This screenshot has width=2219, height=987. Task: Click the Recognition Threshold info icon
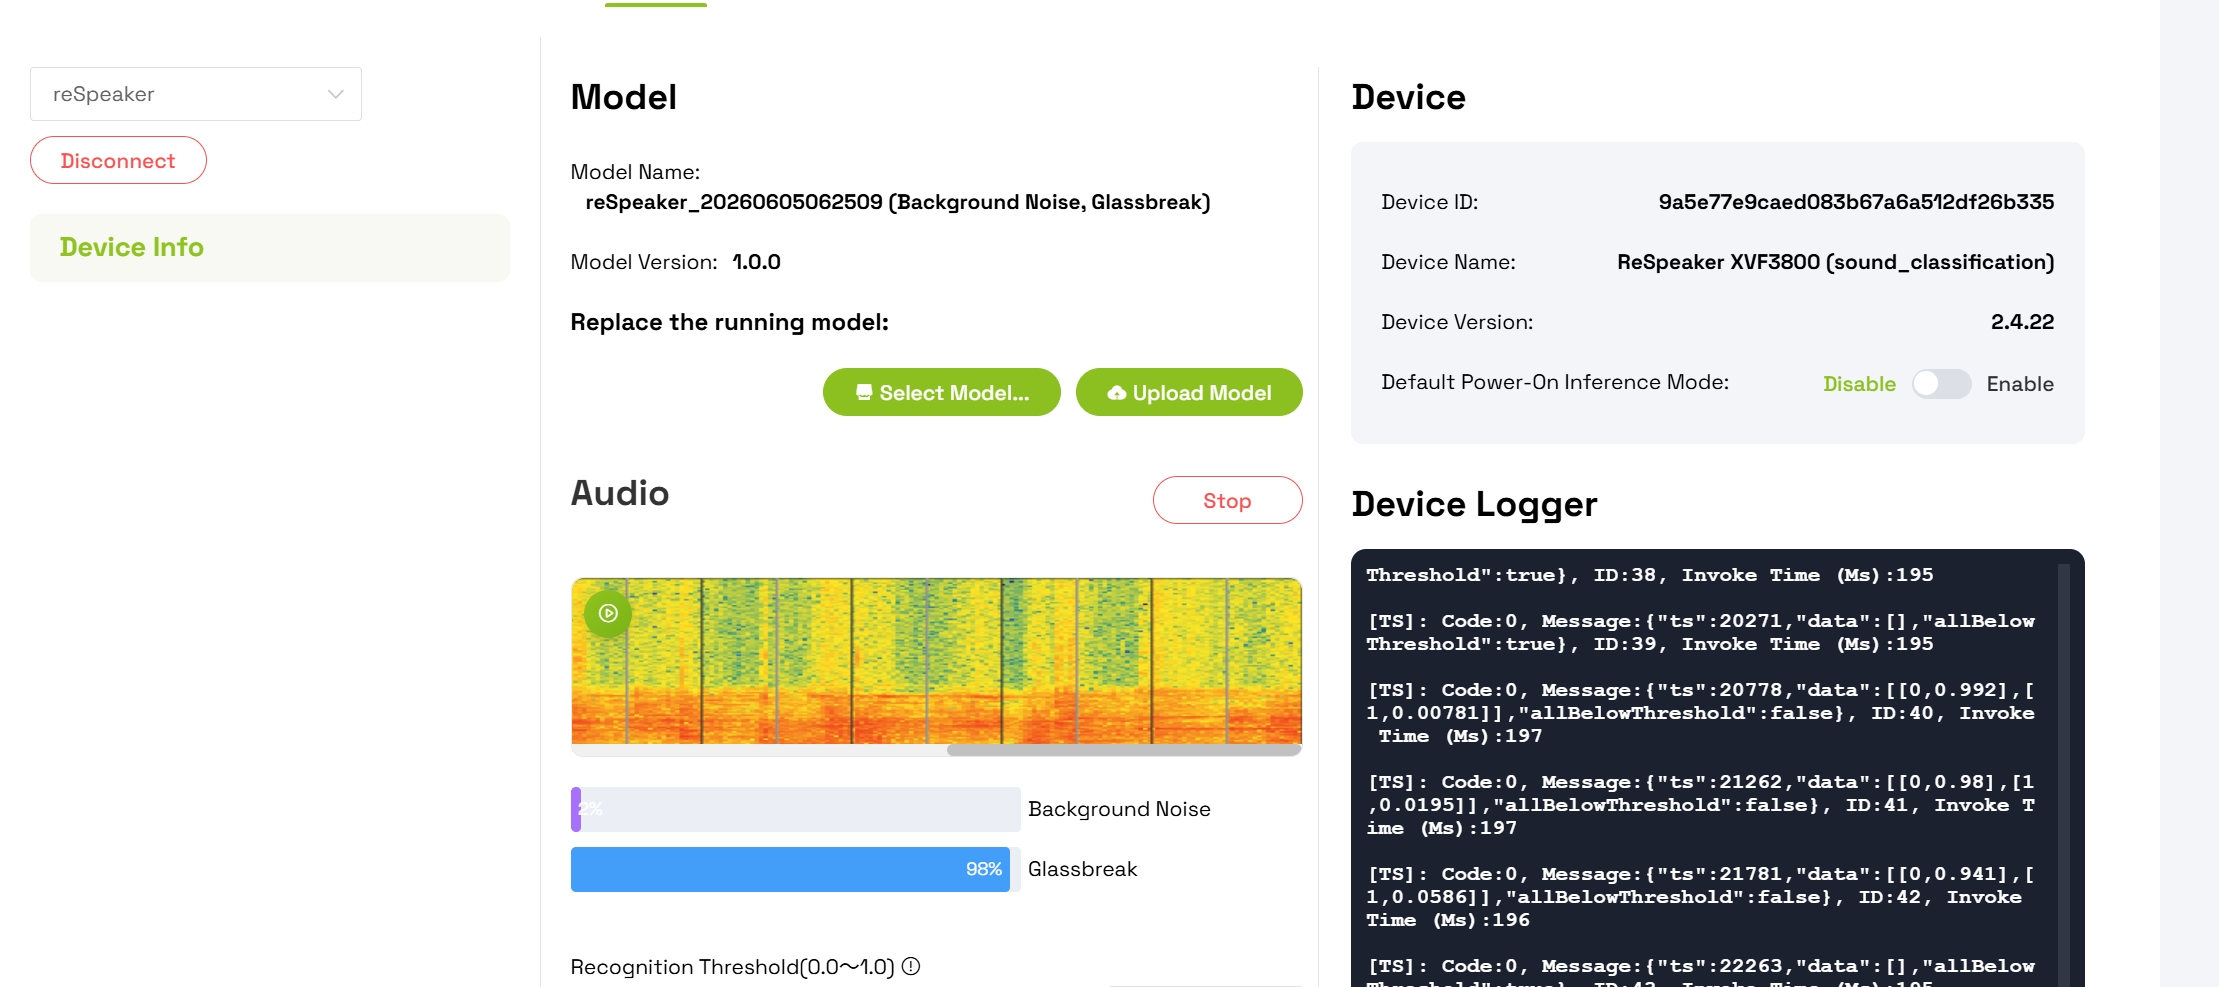pyautogui.click(x=911, y=966)
